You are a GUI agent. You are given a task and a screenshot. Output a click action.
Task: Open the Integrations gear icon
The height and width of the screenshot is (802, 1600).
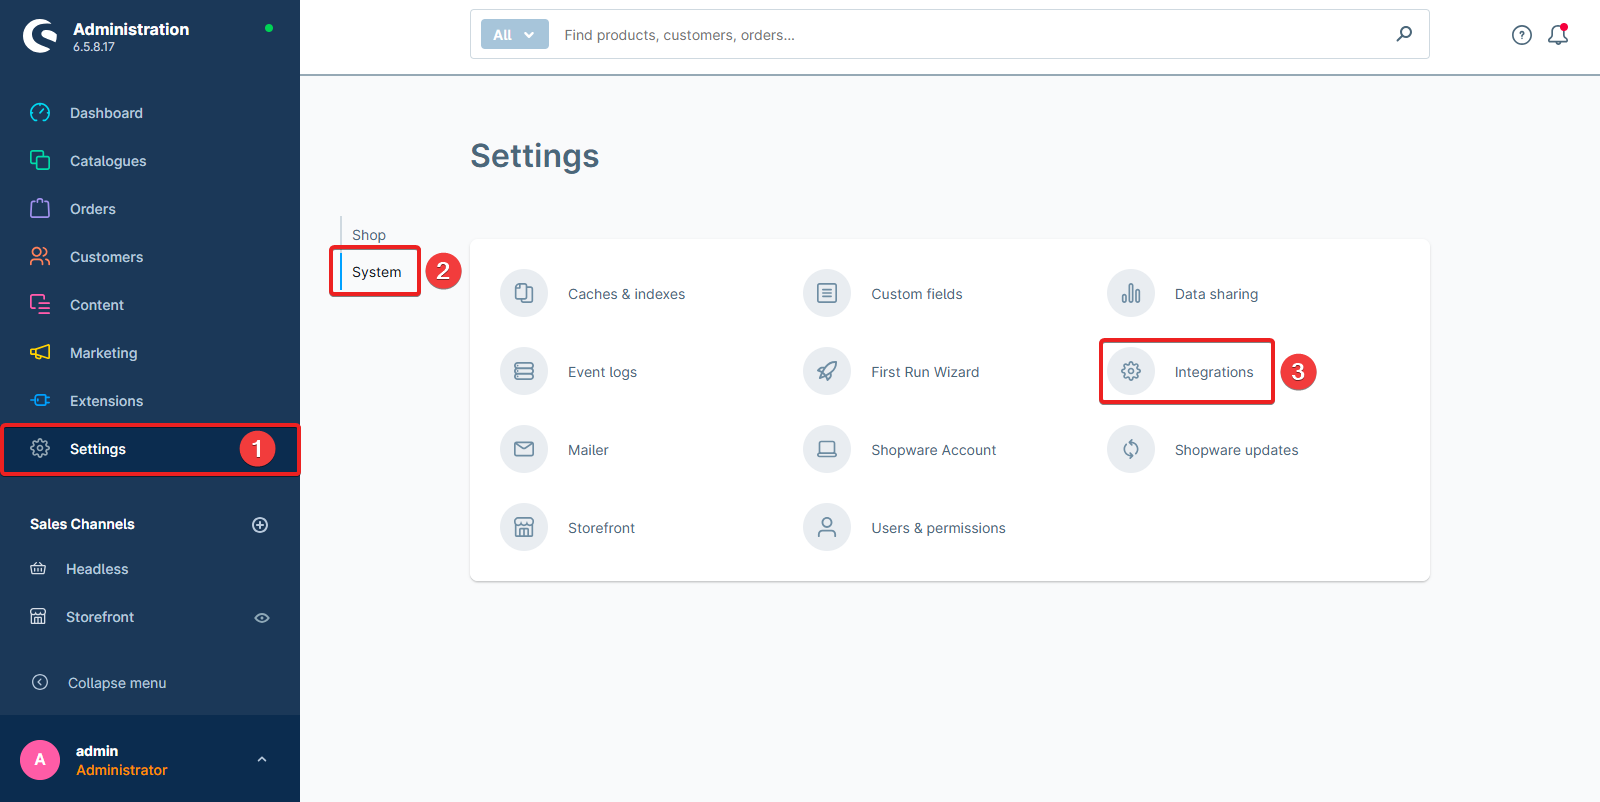tap(1130, 371)
